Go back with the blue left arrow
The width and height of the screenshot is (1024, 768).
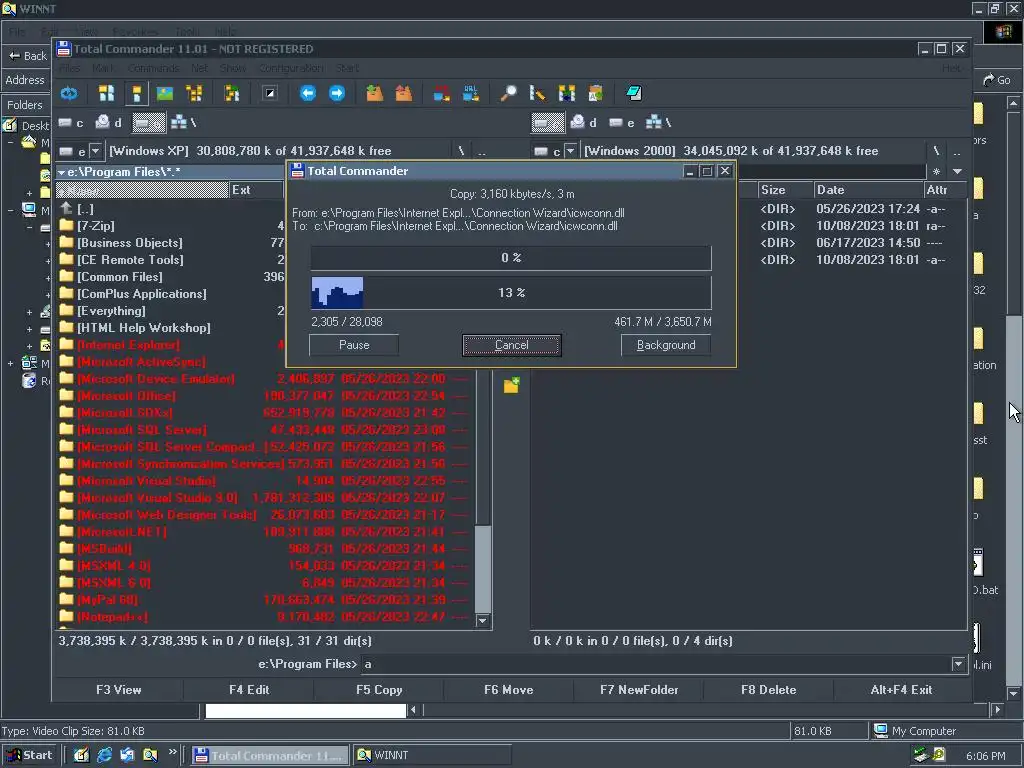tap(308, 93)
